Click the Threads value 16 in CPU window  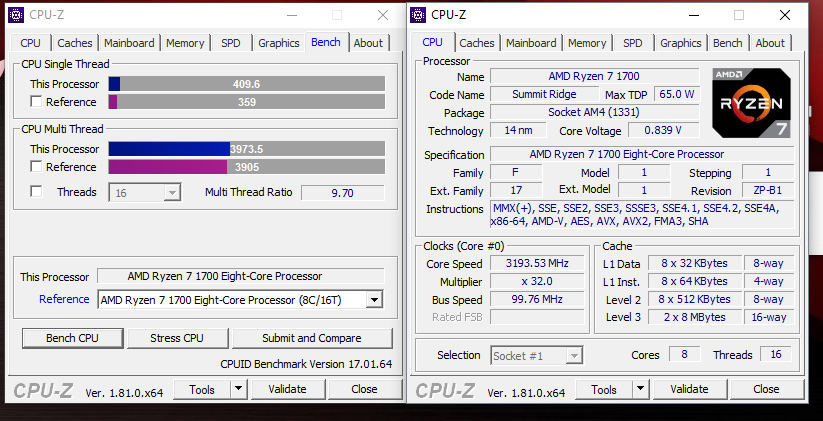point(776,354)
